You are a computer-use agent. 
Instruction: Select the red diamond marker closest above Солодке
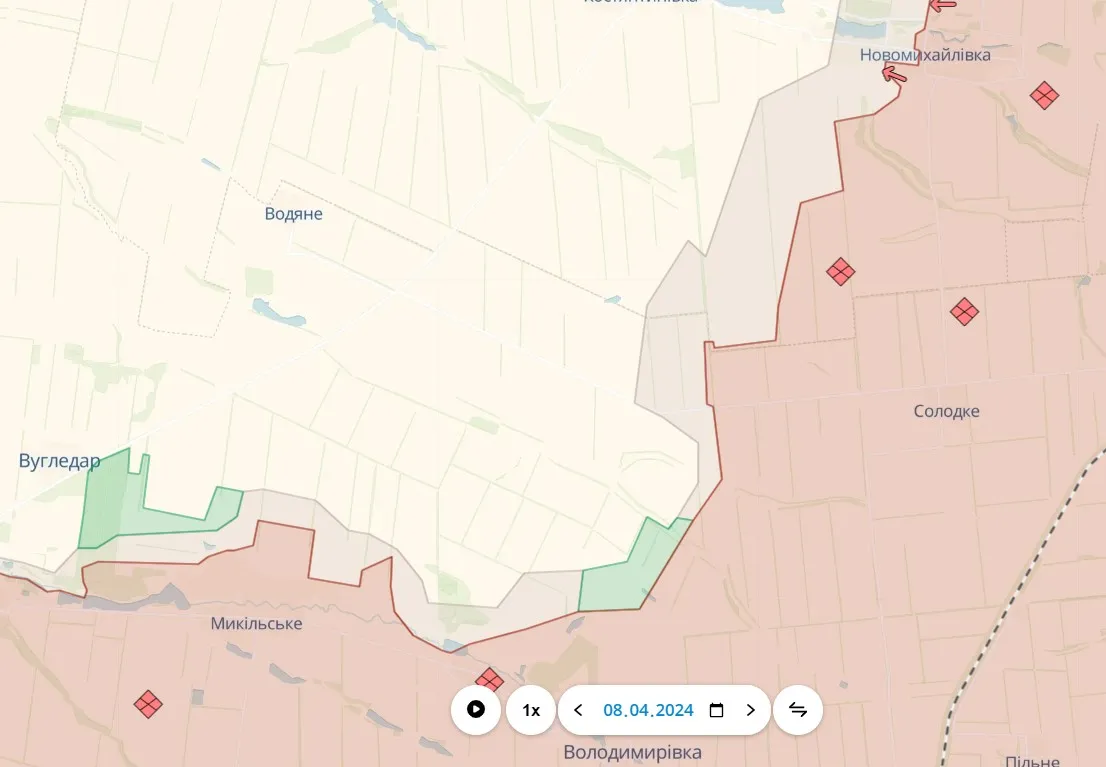coord(964,312)
